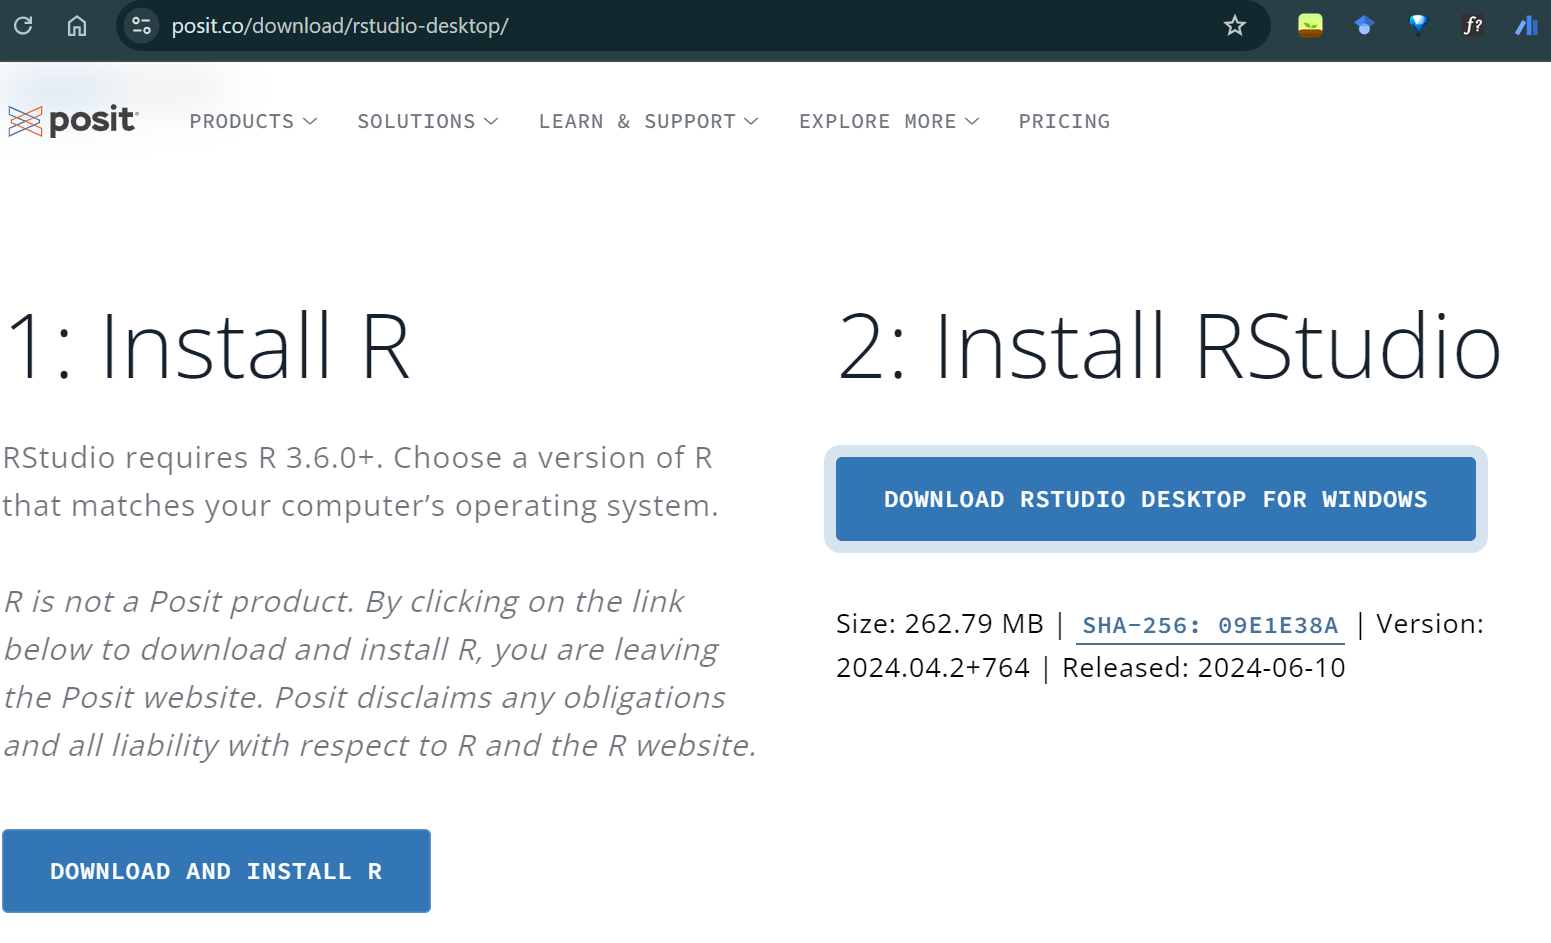Expand the Learn & Support menu
Viewport: 1551px width, 943px height.
[648, 121]
